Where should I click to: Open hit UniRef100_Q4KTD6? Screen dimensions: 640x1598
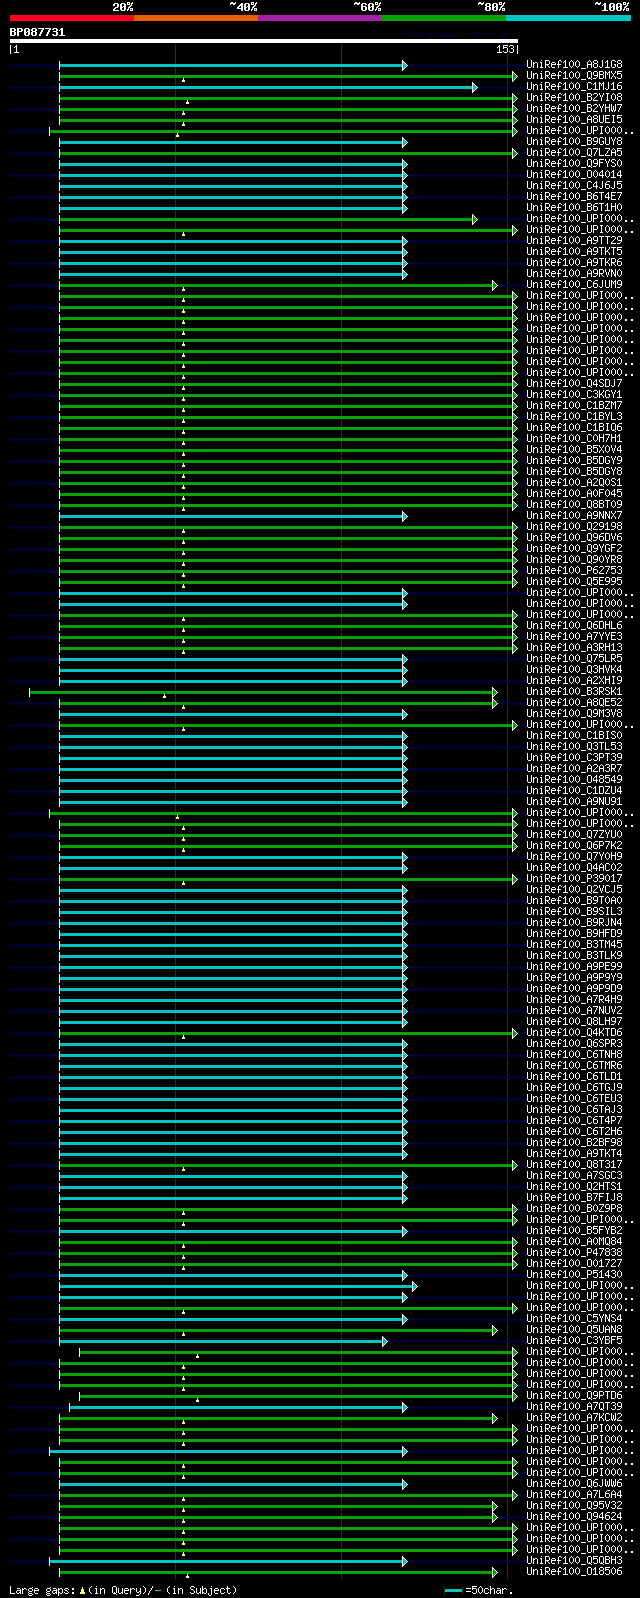point(574,1033)
